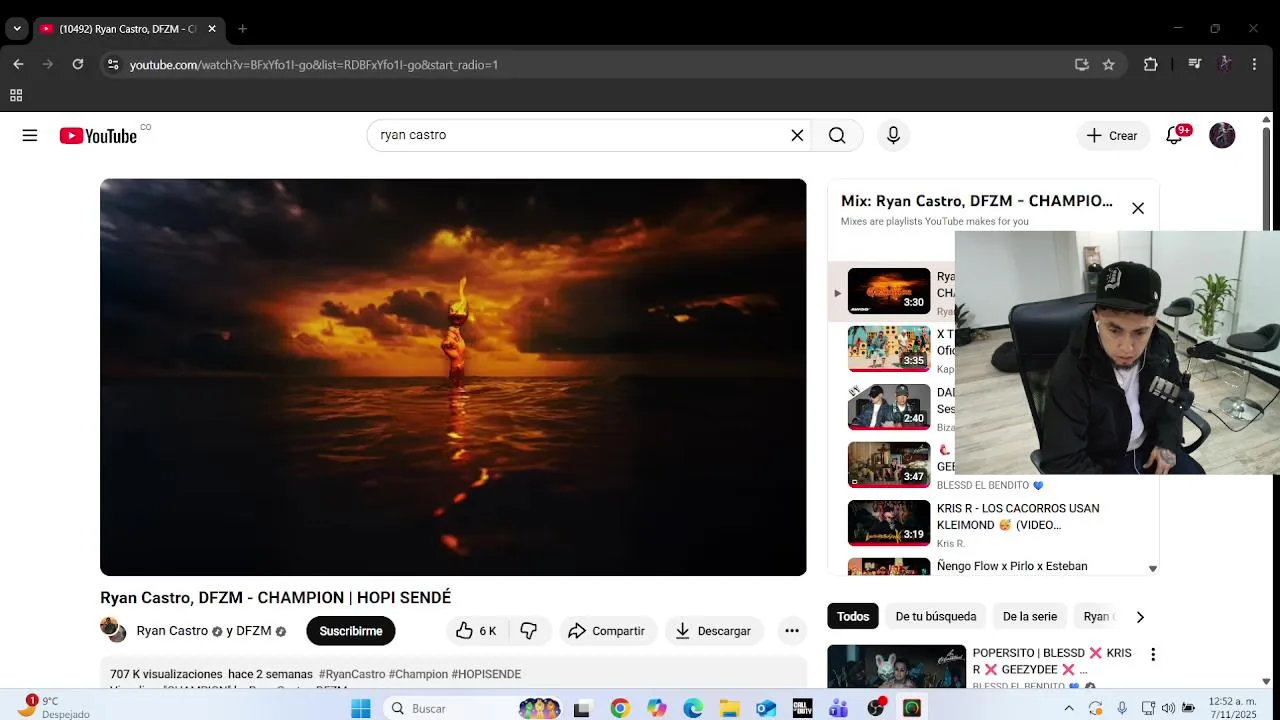Like the video with thumbs up
The height and width of the screenshot is (720, 1280).
(x=476, y=631)
